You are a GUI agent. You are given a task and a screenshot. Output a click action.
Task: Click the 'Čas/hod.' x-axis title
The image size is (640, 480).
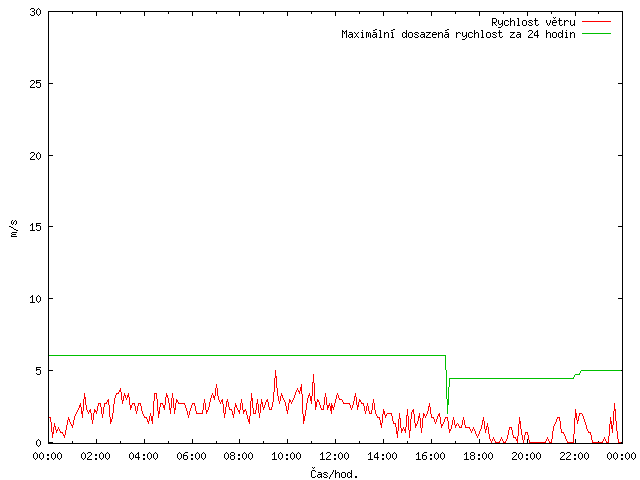pos(334,474)
